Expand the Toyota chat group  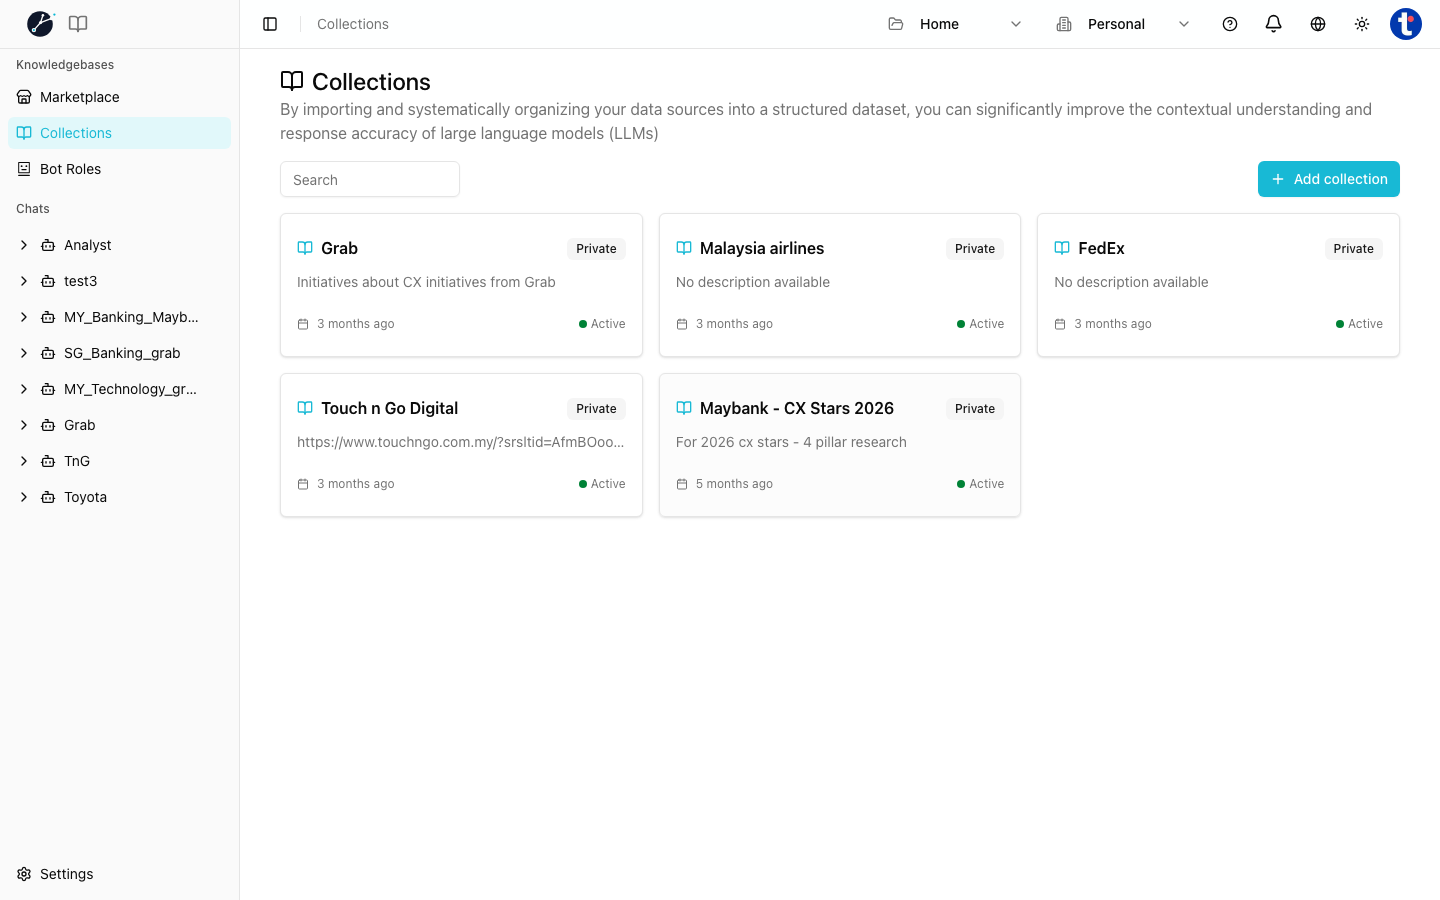coord(24,497)
